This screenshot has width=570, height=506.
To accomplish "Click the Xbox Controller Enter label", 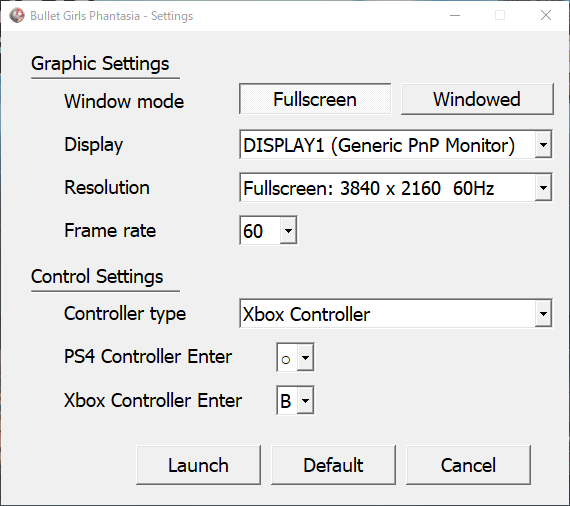I will (x=153, y=400).
